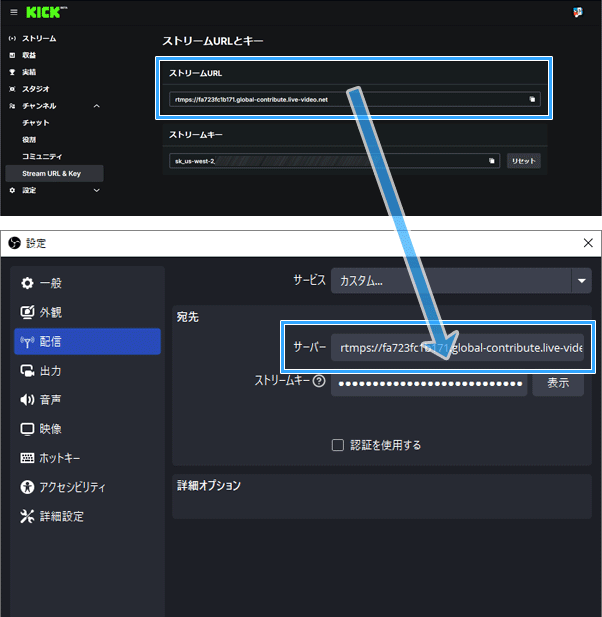Open the user avatar menu in Kick
Viewport: 602px width, 617px height.
click(578, 13)
